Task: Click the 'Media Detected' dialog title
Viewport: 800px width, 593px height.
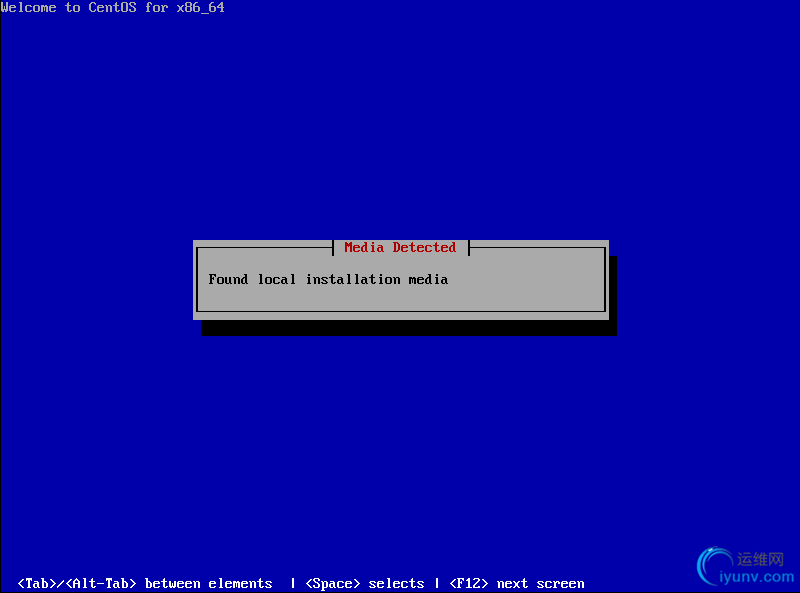Action: [x=400, y=248]
